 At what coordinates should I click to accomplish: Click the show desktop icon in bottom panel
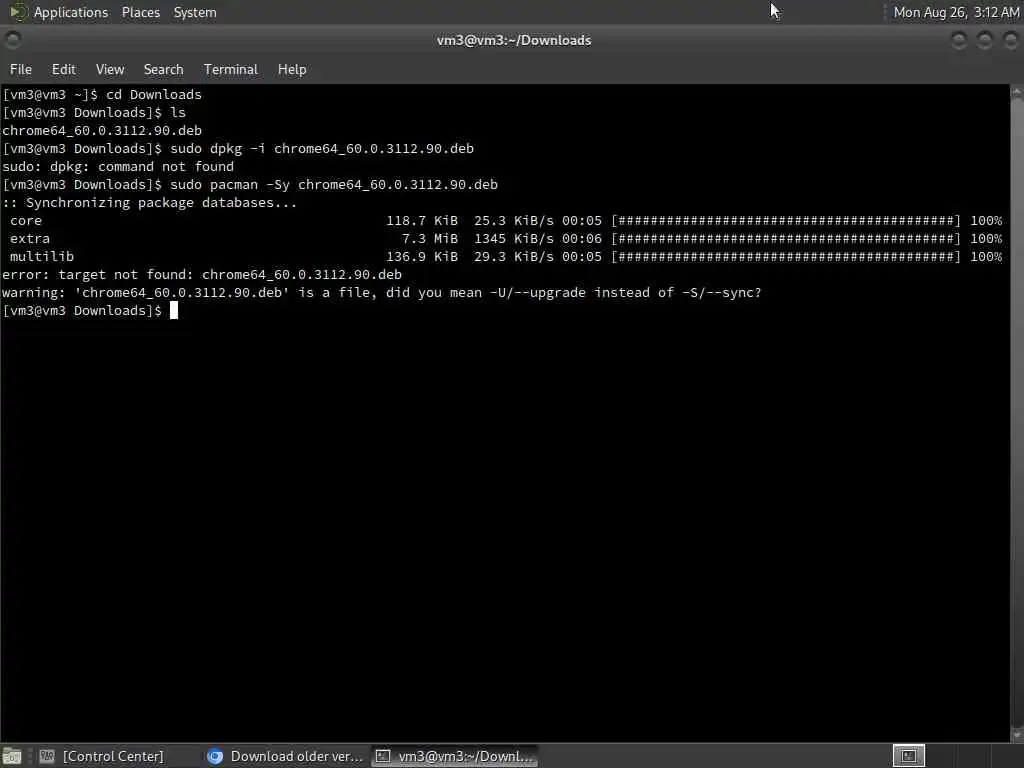(x=12, y=756)
